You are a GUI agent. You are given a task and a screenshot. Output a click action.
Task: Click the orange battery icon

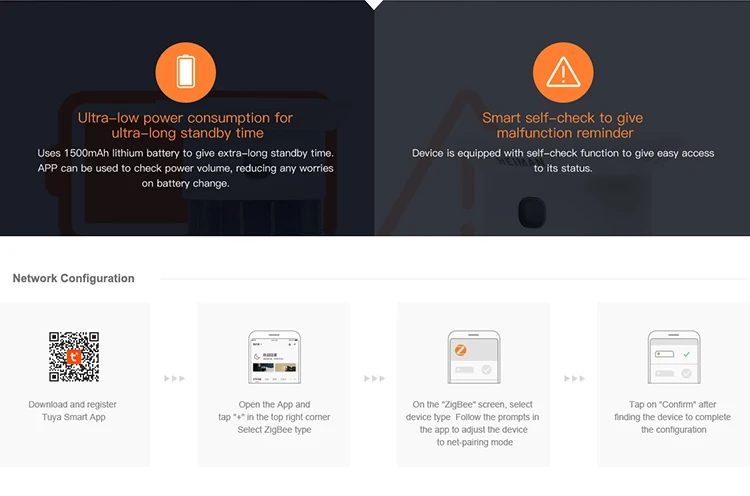point(186,72)
